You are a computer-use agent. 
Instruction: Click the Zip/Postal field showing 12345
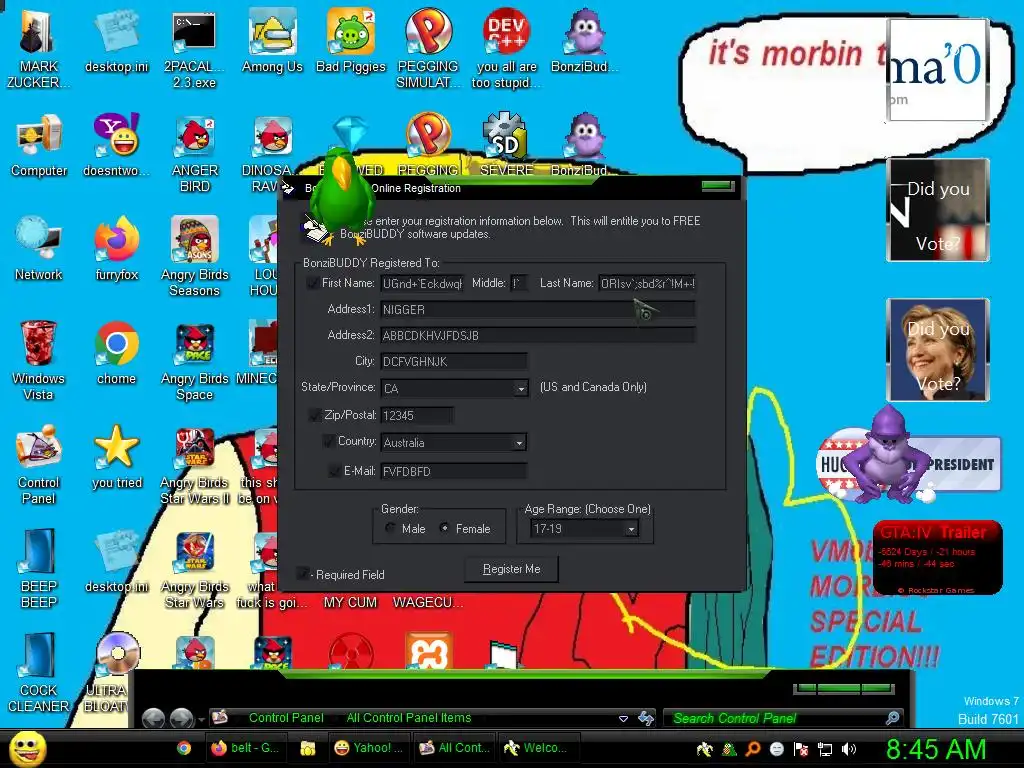[417, 415]
